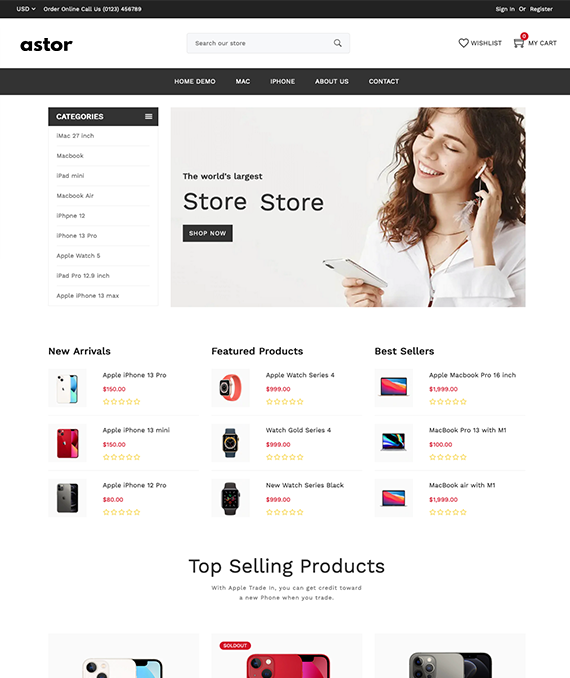The height and width of the screenshot is (678, 570).
Task: Select Apple Watch 5 category
Action: [78, 256]
